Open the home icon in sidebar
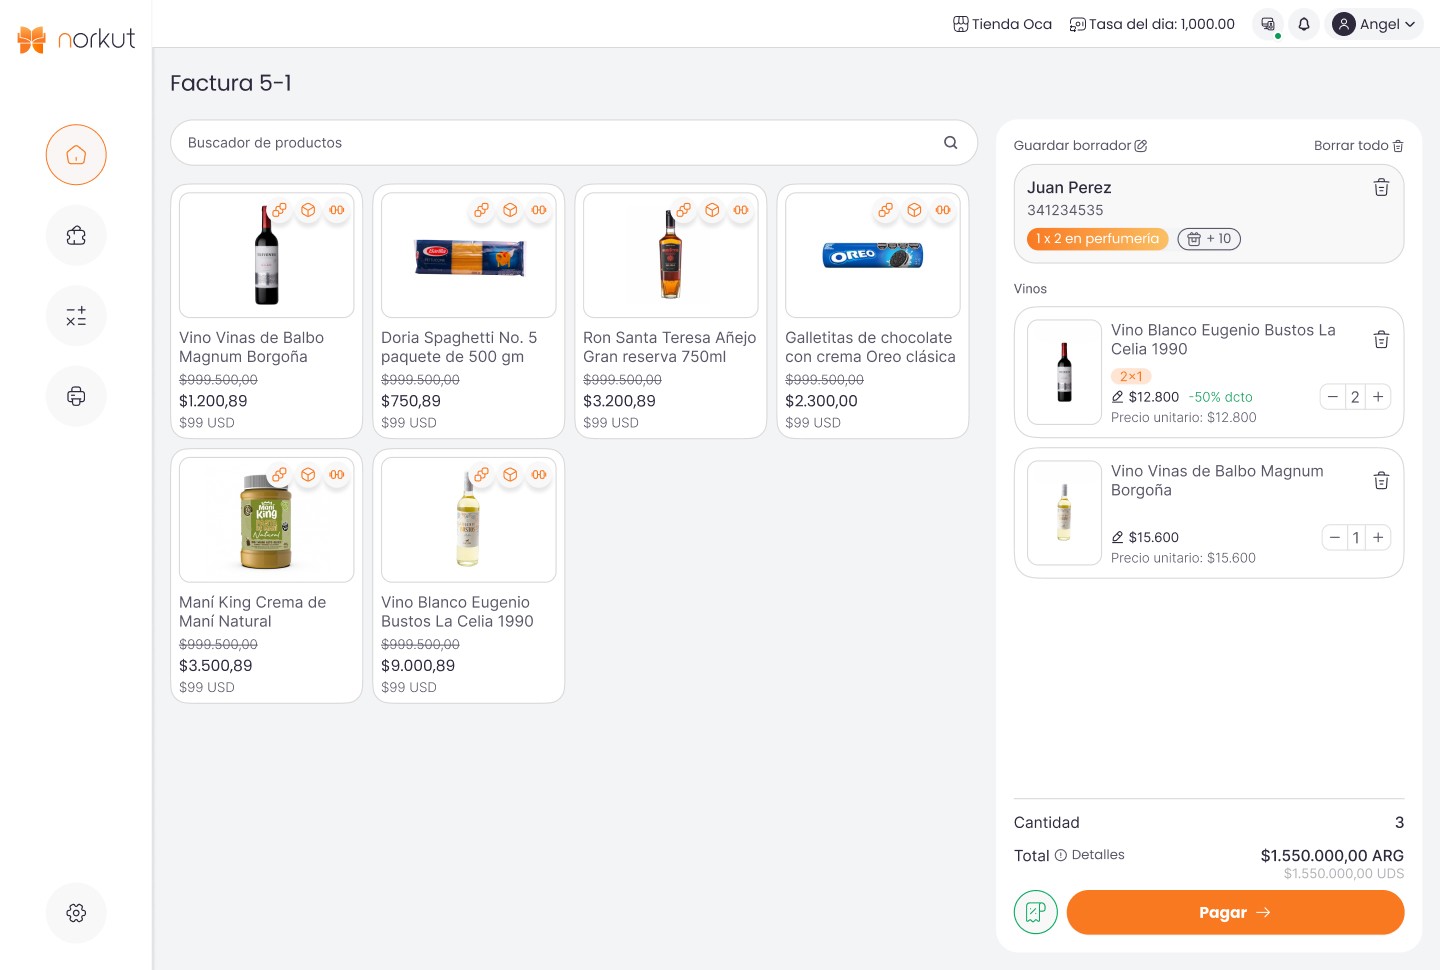This screenshot has width=1440, height=970. [x=76, y=155]
